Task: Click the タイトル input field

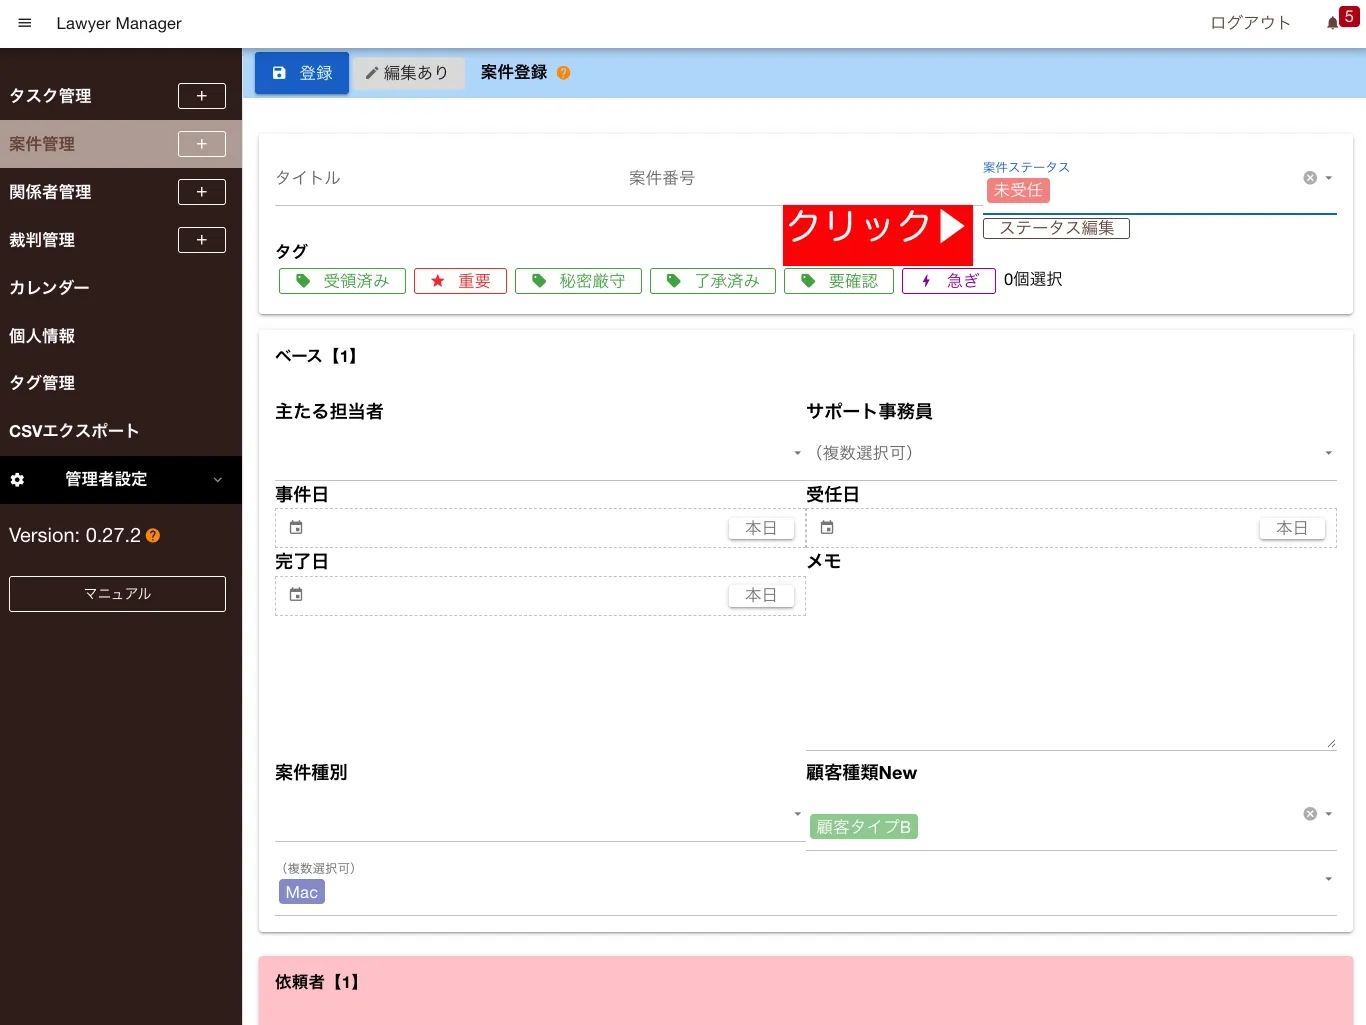Action: pyautogui.click(x=452, y=178)
